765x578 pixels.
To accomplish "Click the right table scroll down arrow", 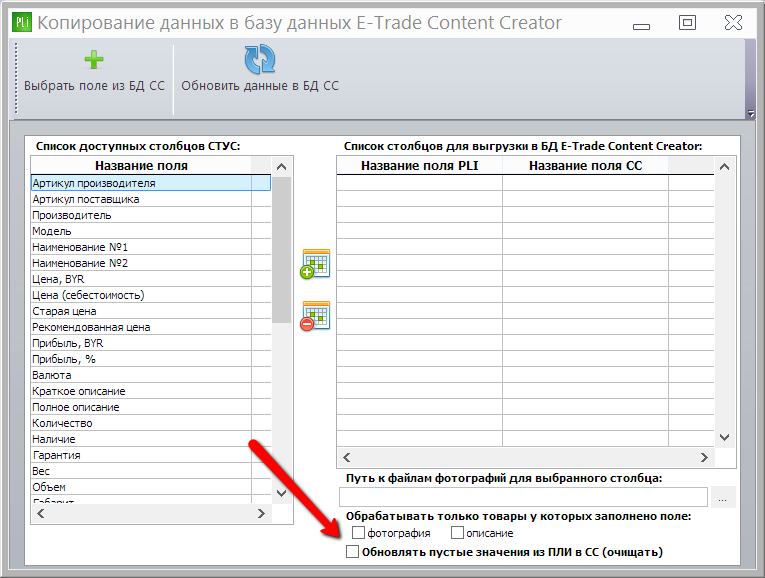I will pyautogui.click(x=725, y=437).
